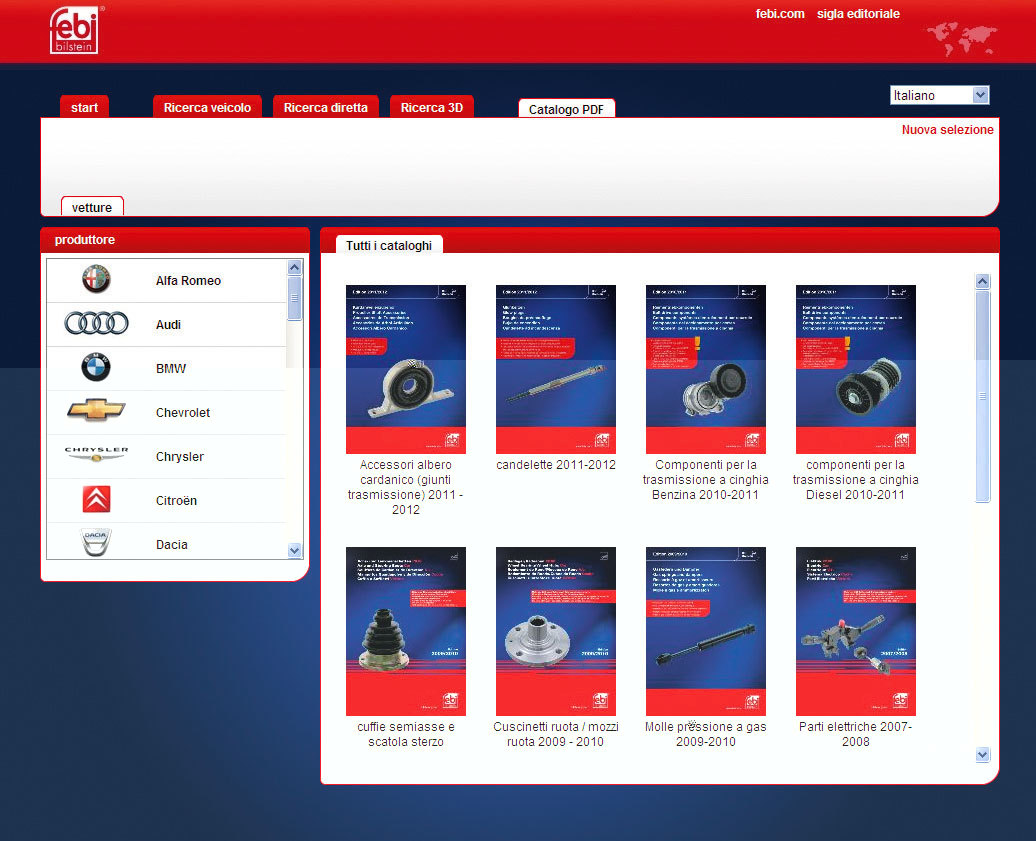
Task: Click catalog pane scroll up arrow
Action: pyautogui.click(x=982, y=281)
